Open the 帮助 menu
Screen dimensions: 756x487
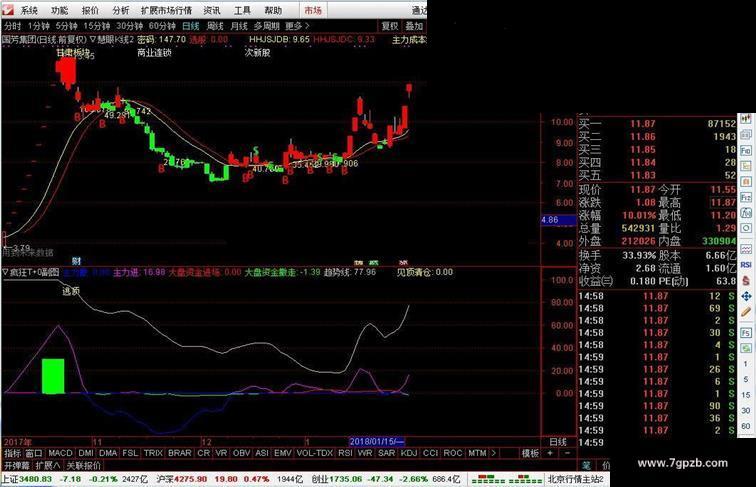click(x=273, y=10)
